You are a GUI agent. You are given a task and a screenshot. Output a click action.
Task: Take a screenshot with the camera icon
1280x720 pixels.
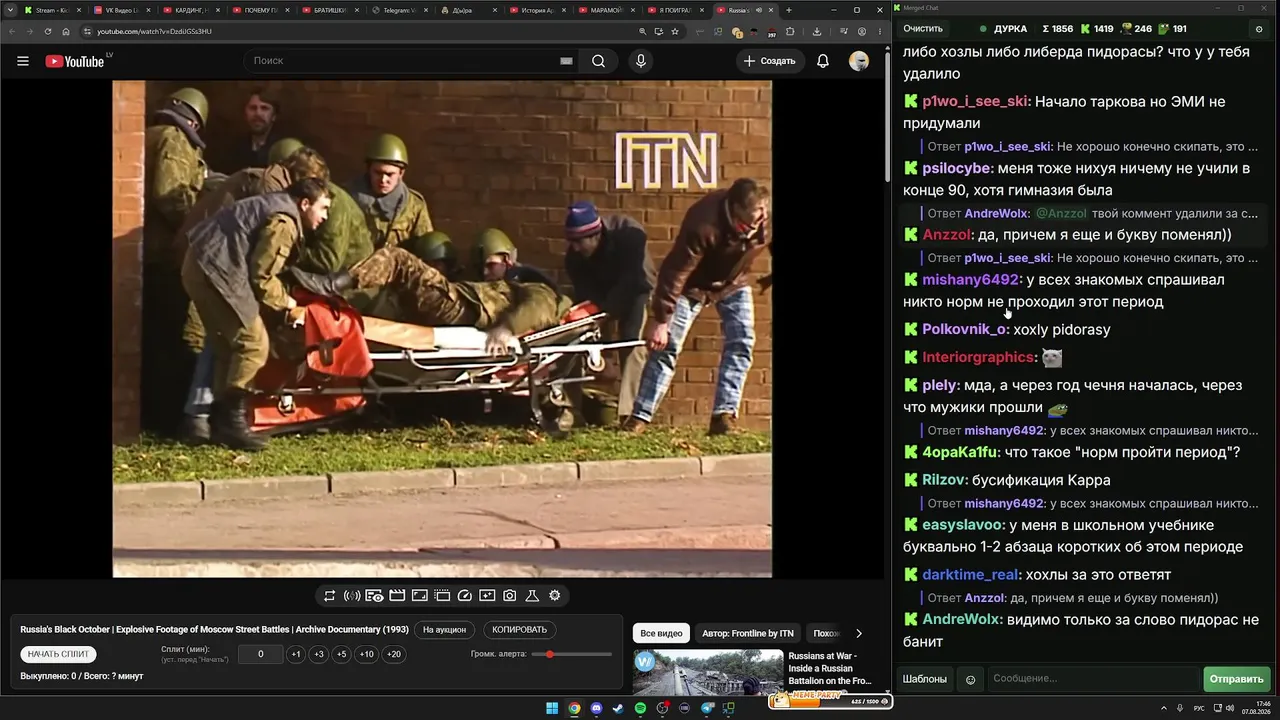pyautogui.click(x=509, y=595)
